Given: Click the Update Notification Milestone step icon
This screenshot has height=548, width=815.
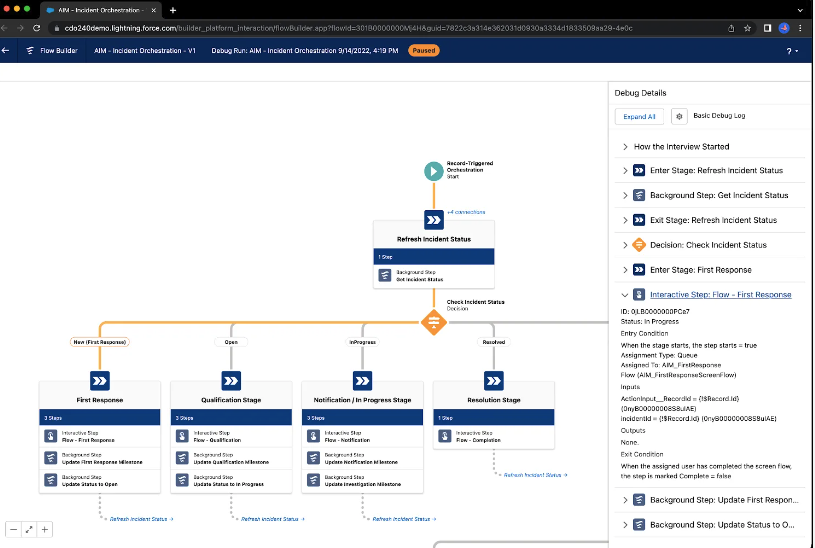Looking at the screenshot, I should coord(313,458).
